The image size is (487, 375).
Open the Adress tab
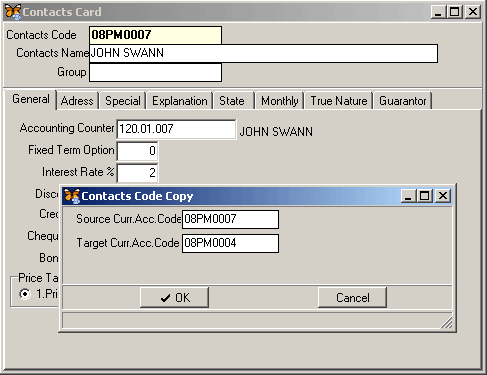(77, 101)
